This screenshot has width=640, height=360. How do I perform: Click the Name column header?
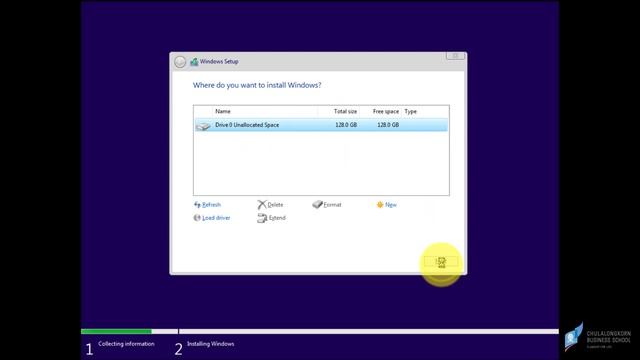pos(223,111)
